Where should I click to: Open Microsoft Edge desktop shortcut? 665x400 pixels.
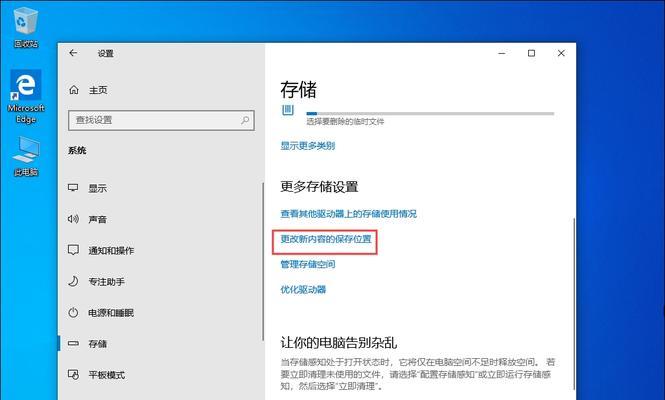(x=26, y=96)
